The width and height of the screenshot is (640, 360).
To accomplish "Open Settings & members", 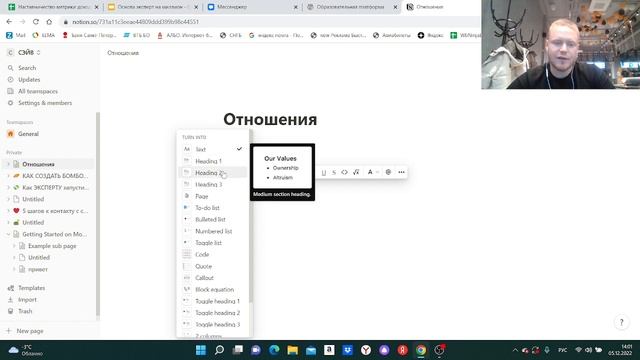I will [x=45, y=103].
